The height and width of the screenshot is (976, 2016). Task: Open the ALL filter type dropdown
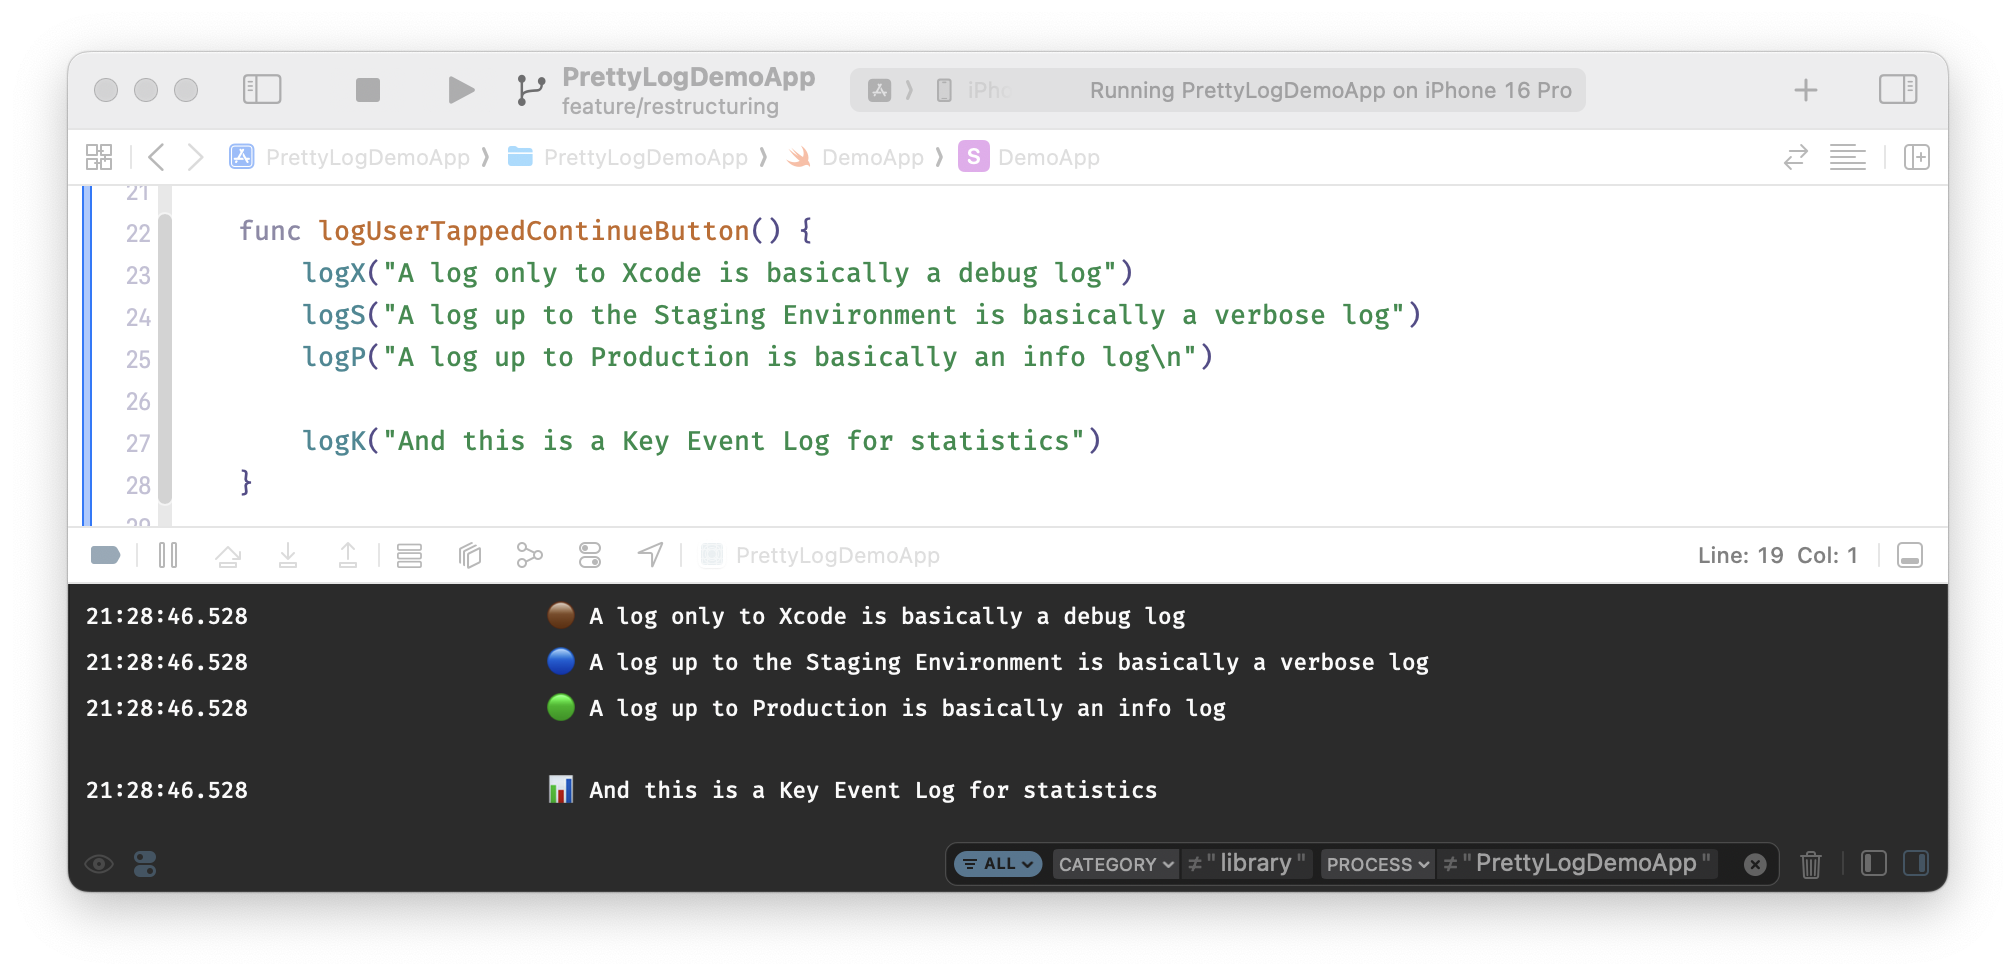tap(998, 864)
